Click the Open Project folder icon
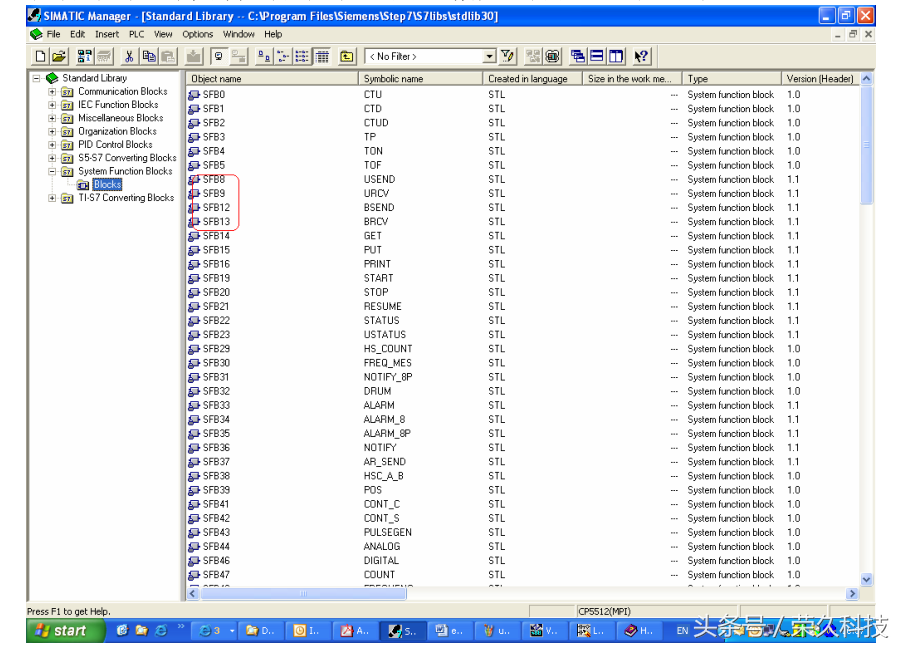 [59, 57]
